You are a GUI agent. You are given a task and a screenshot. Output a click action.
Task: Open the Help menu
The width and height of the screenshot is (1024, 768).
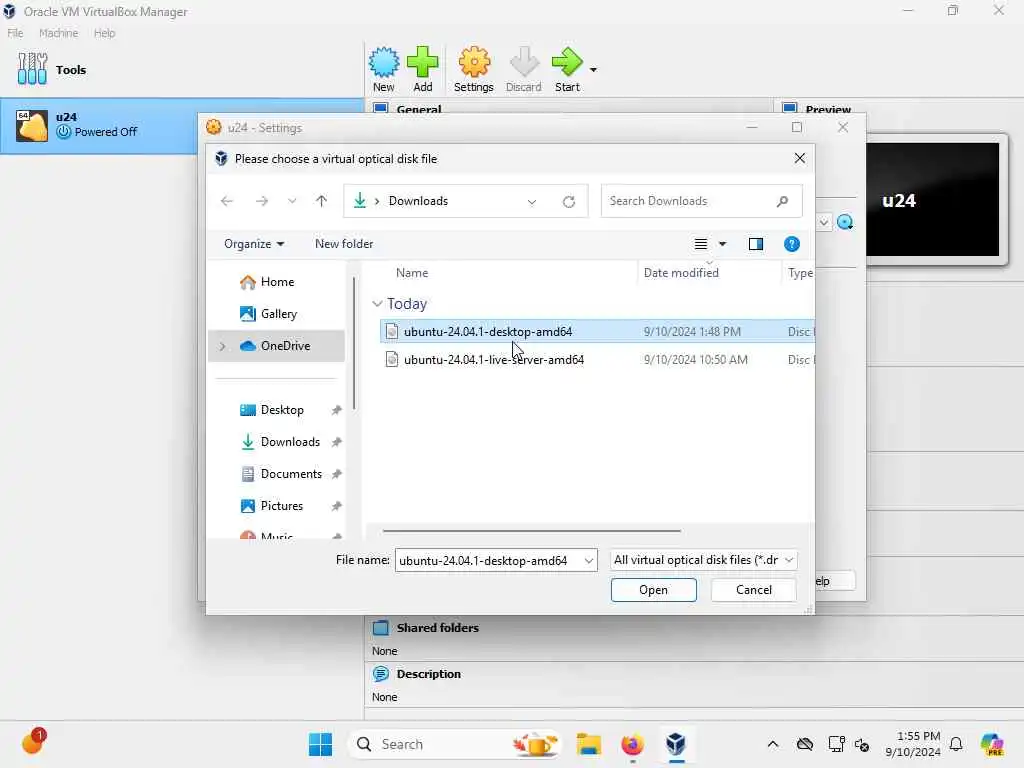(x=104, y=33)
